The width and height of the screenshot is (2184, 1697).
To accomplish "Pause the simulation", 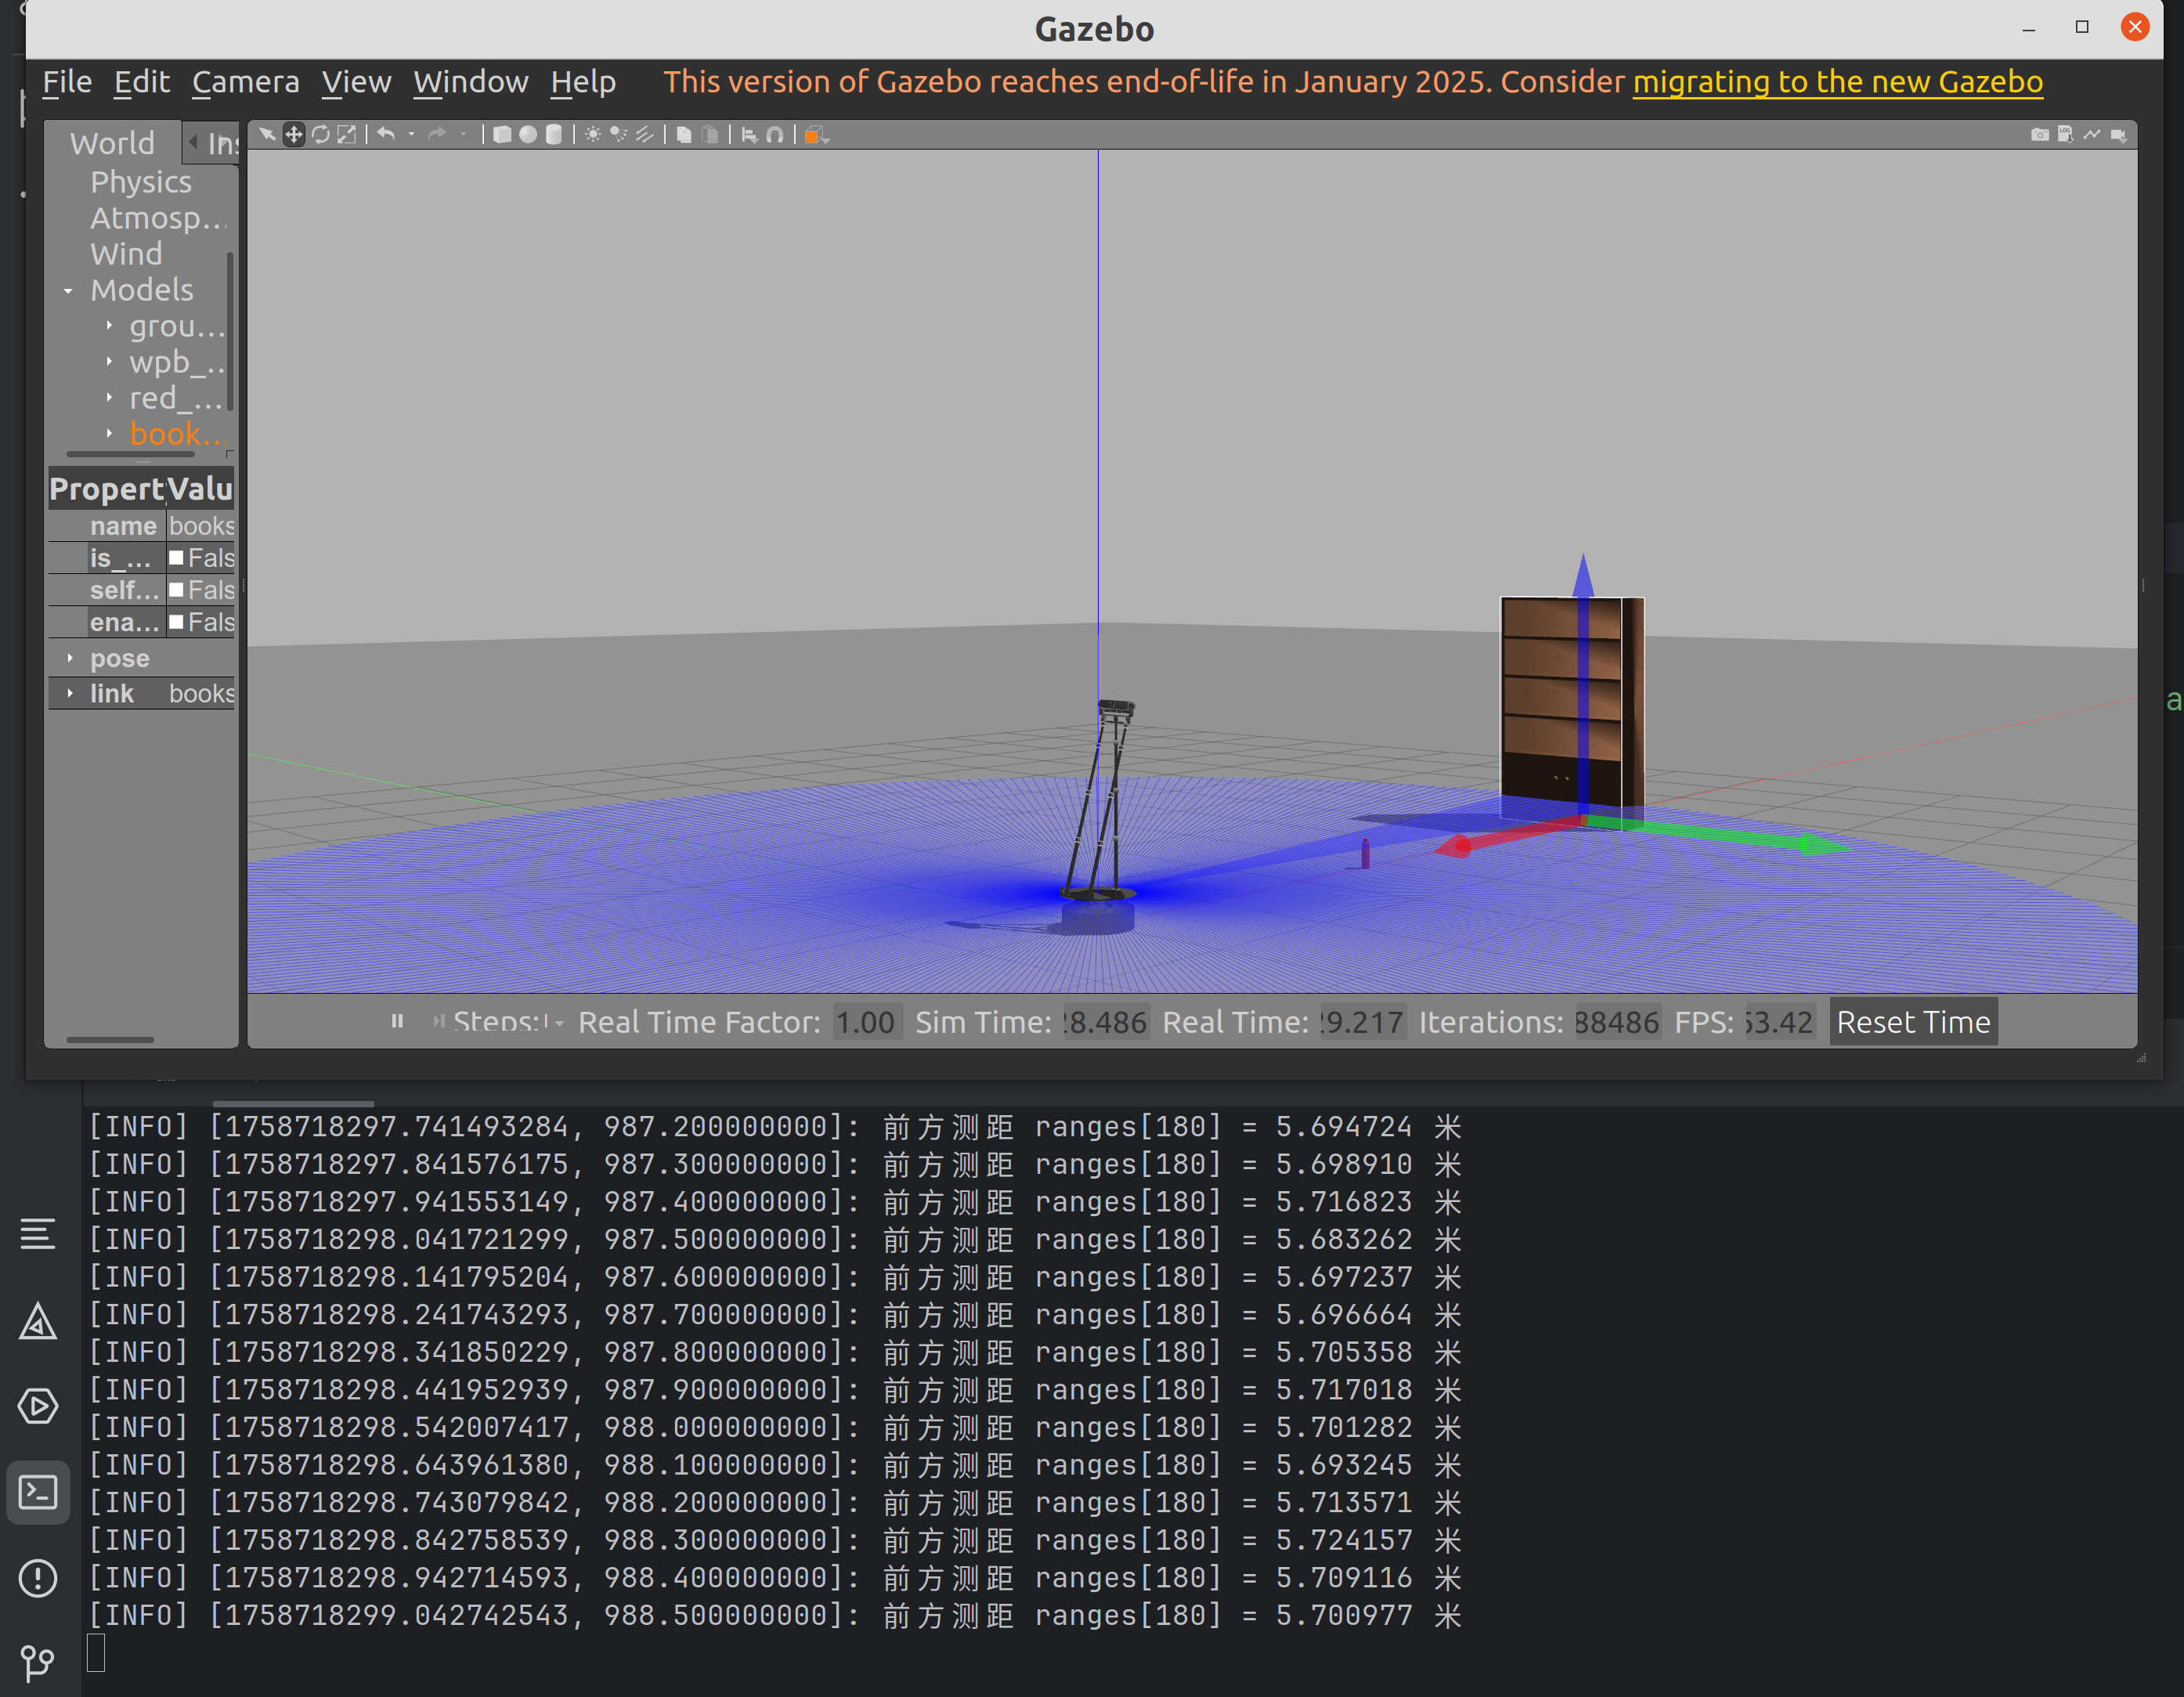I will click(x=397, y=1021).
